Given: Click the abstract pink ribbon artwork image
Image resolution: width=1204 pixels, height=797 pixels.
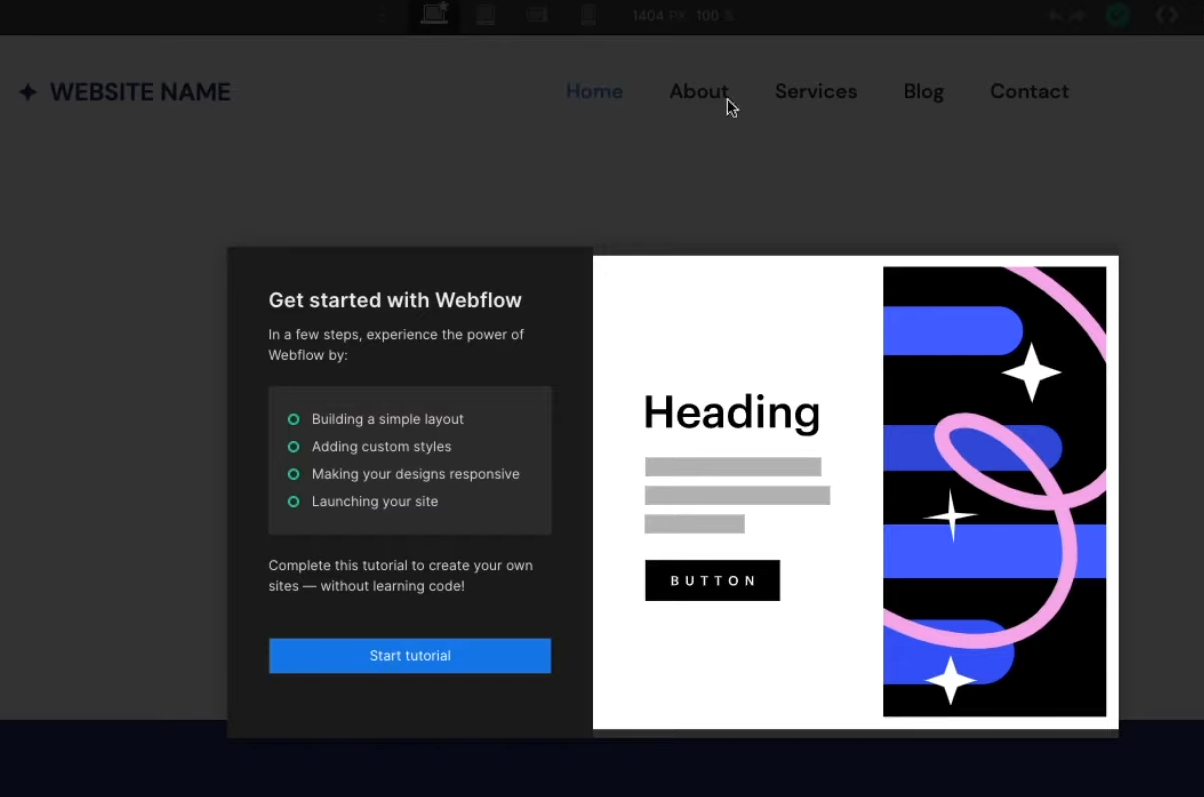Looking at the screenshot, I should tap(995, 491).
